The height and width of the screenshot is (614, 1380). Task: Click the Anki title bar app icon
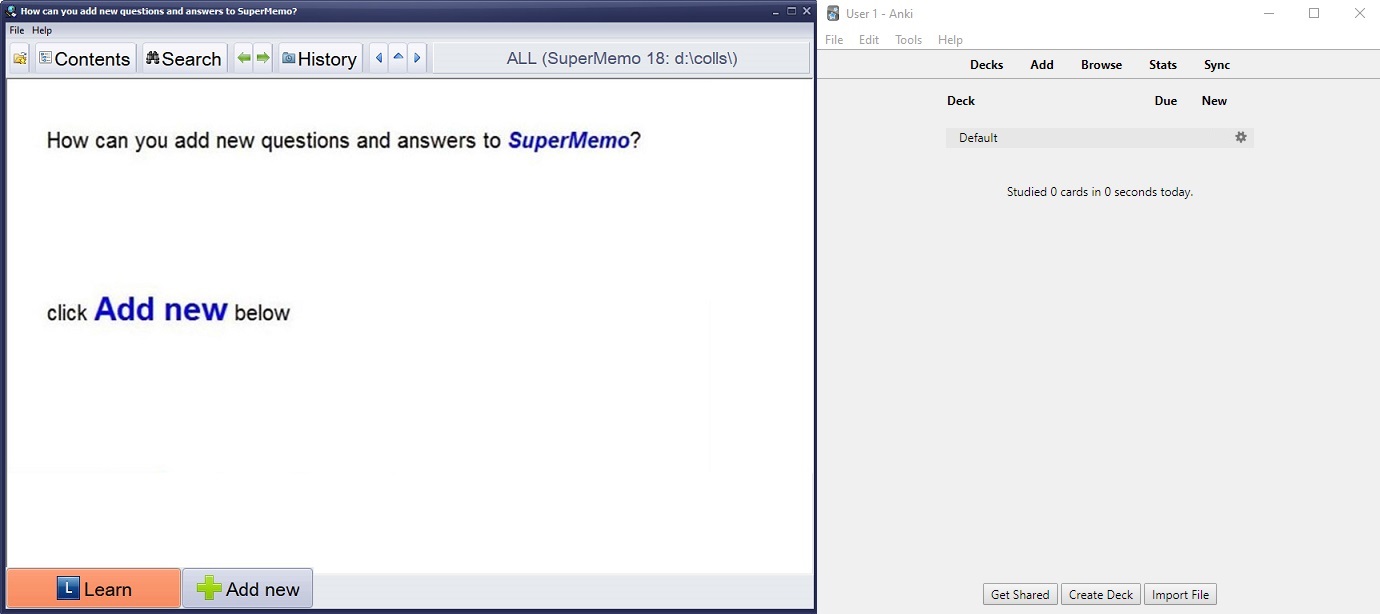832,13
